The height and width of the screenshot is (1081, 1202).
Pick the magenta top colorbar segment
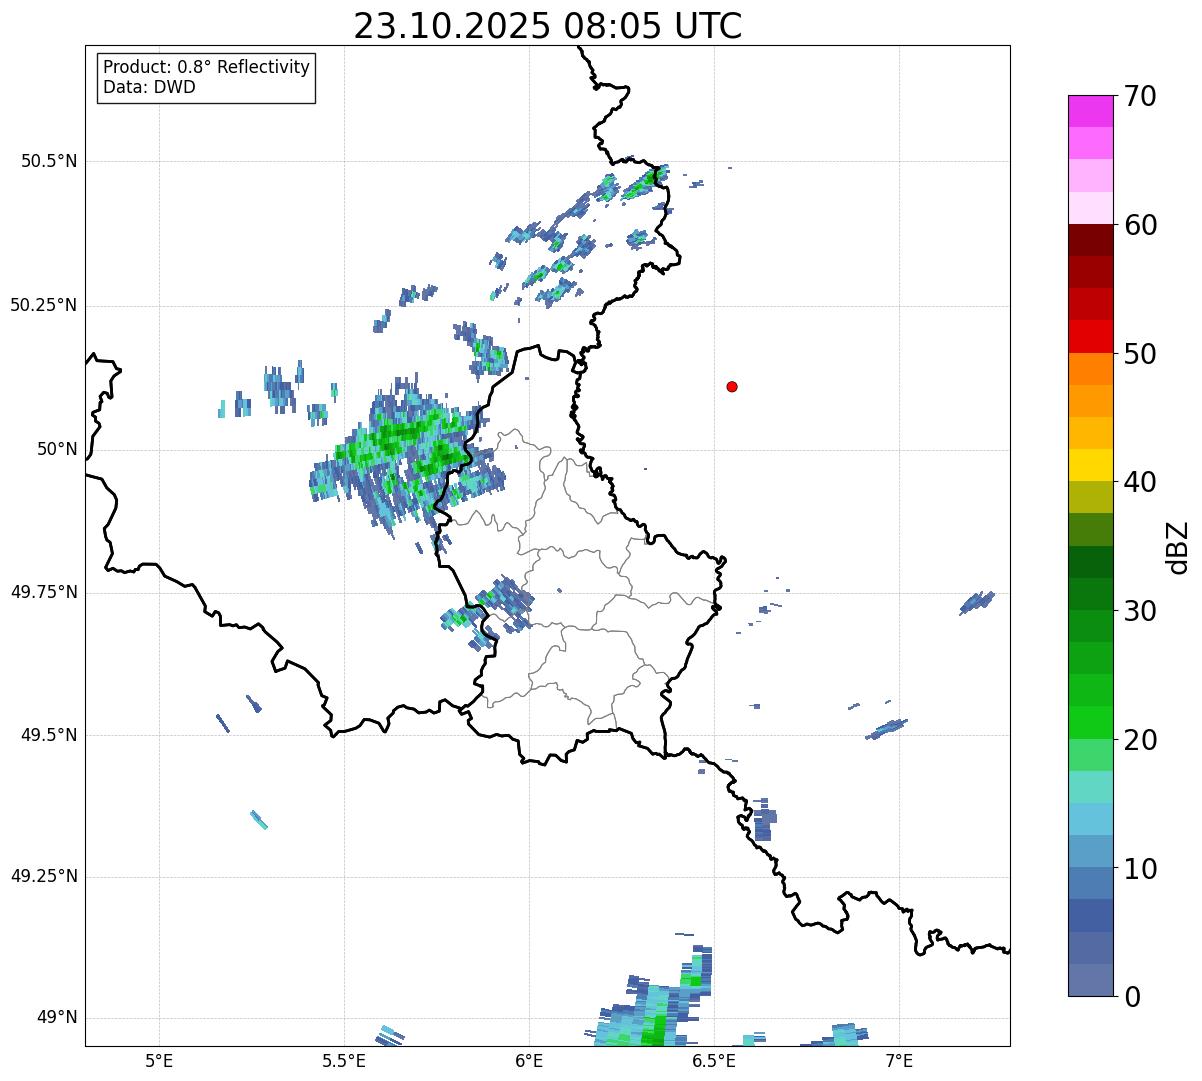coord(1090,111)
